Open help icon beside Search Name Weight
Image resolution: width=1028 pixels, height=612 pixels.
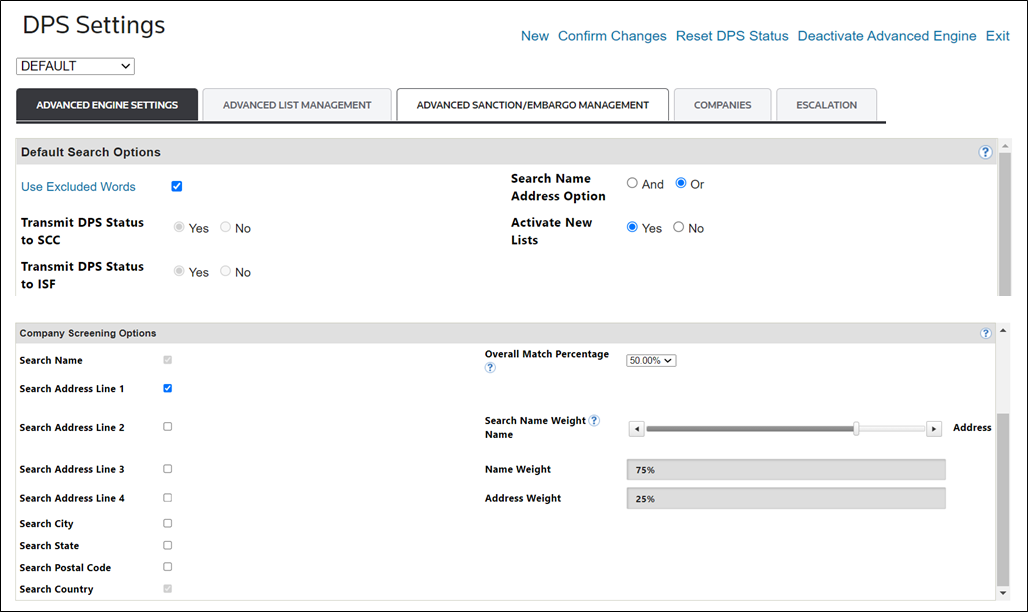click(594, 421)
